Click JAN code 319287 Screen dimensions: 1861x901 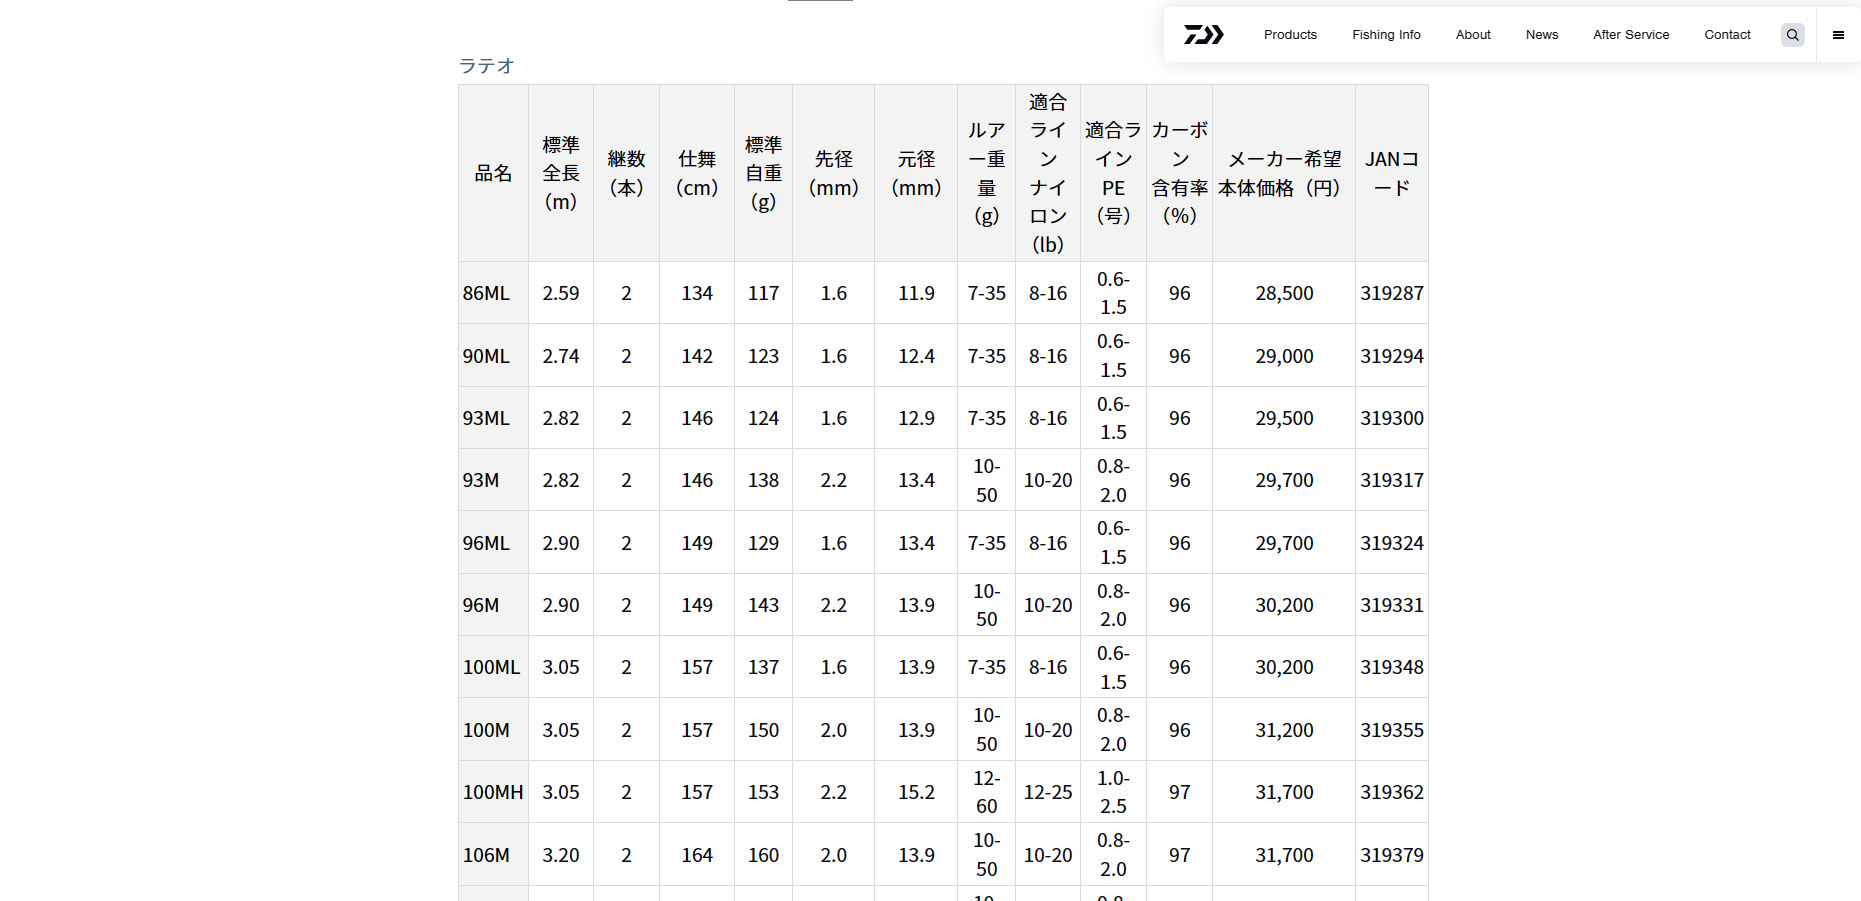coord(1392,293)
